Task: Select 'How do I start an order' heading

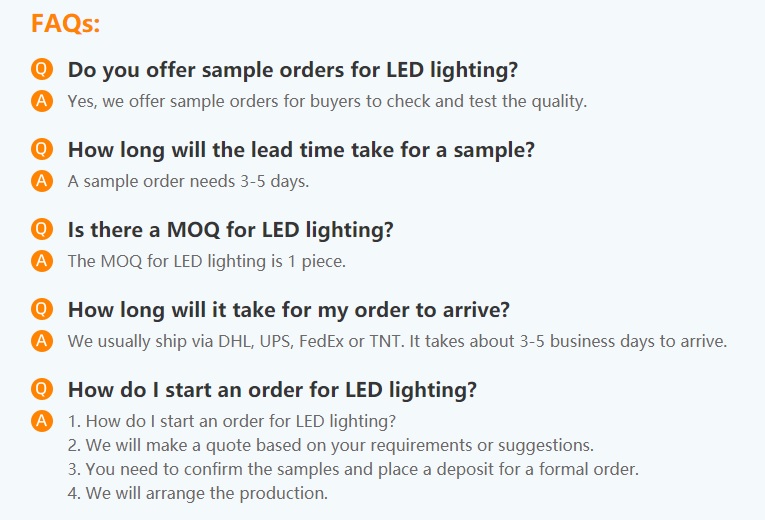Action: point(272,390)
